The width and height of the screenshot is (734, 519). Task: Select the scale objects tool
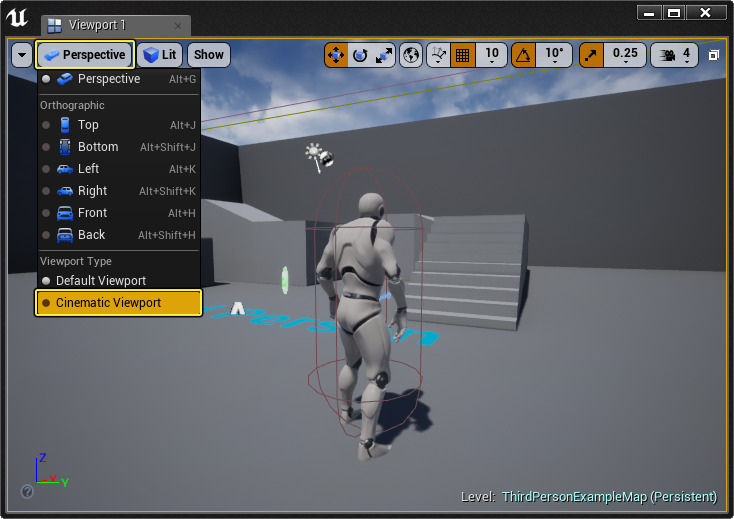pos(384,55)
